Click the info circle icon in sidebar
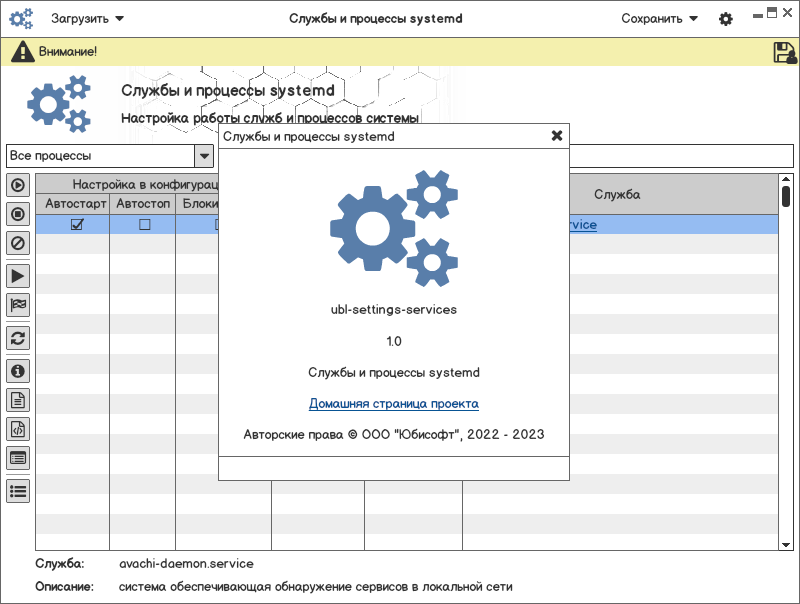Screen dimensions: 800x604 (x=18, y=371)
